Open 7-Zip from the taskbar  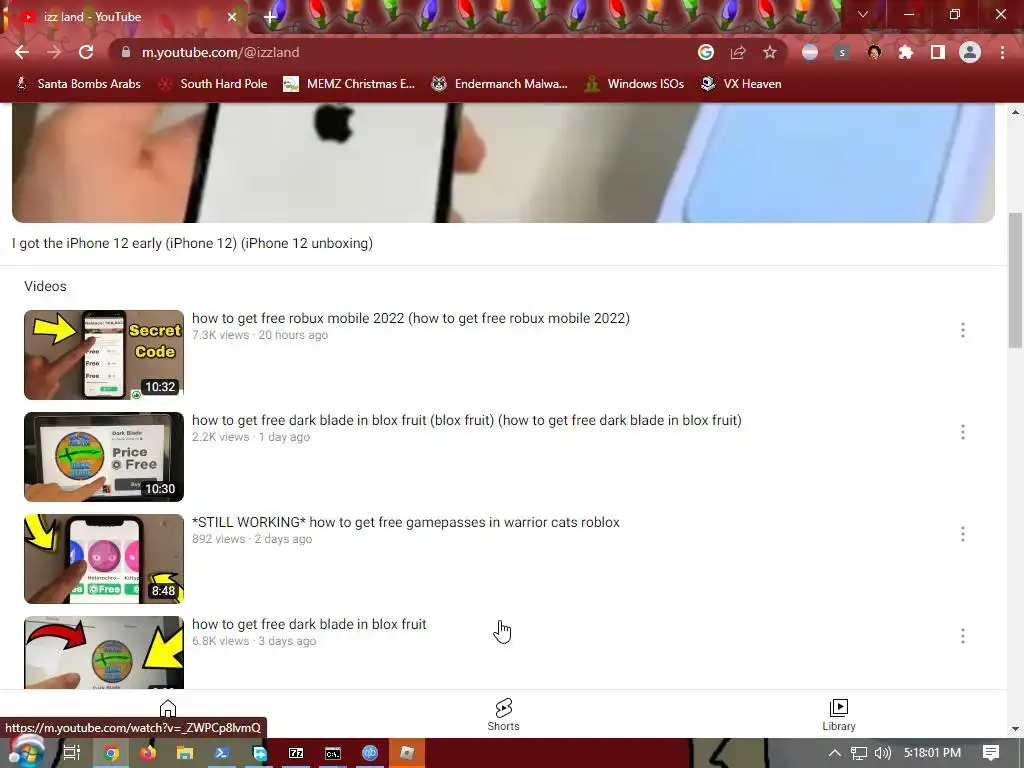pyautogui.click(x=296, y=753)
